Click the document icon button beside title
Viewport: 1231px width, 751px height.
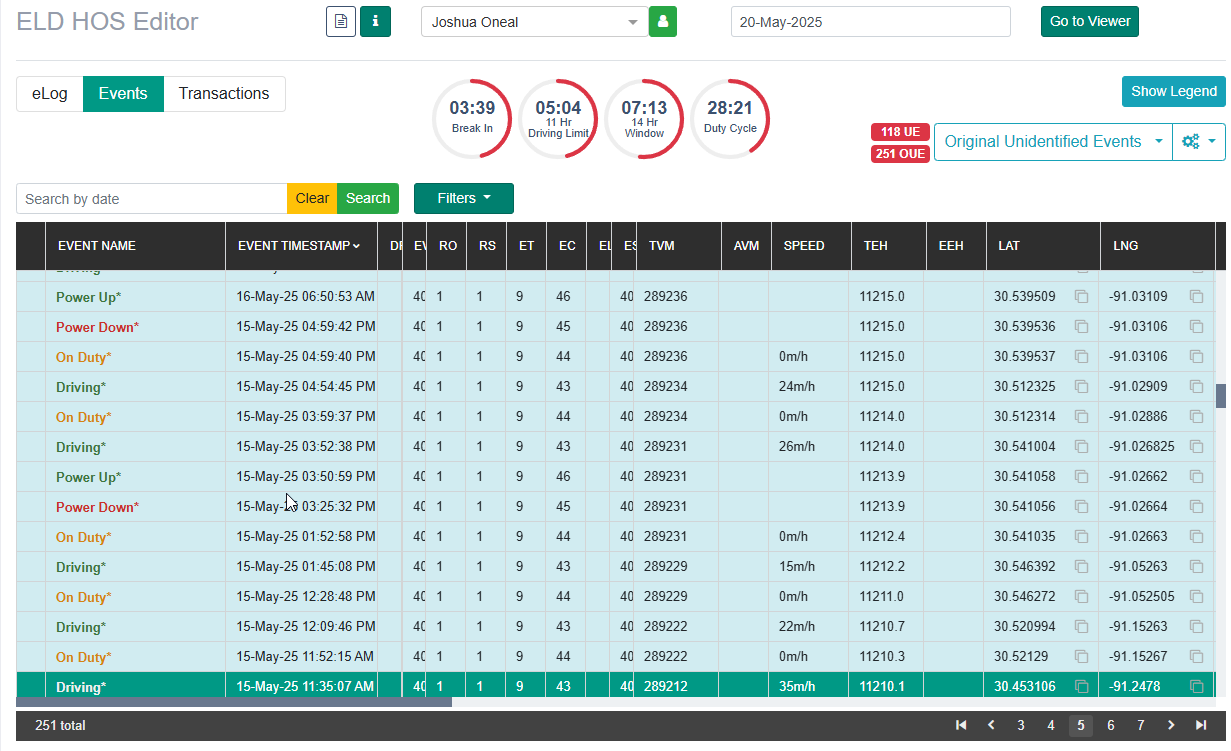tap(341, 21)
